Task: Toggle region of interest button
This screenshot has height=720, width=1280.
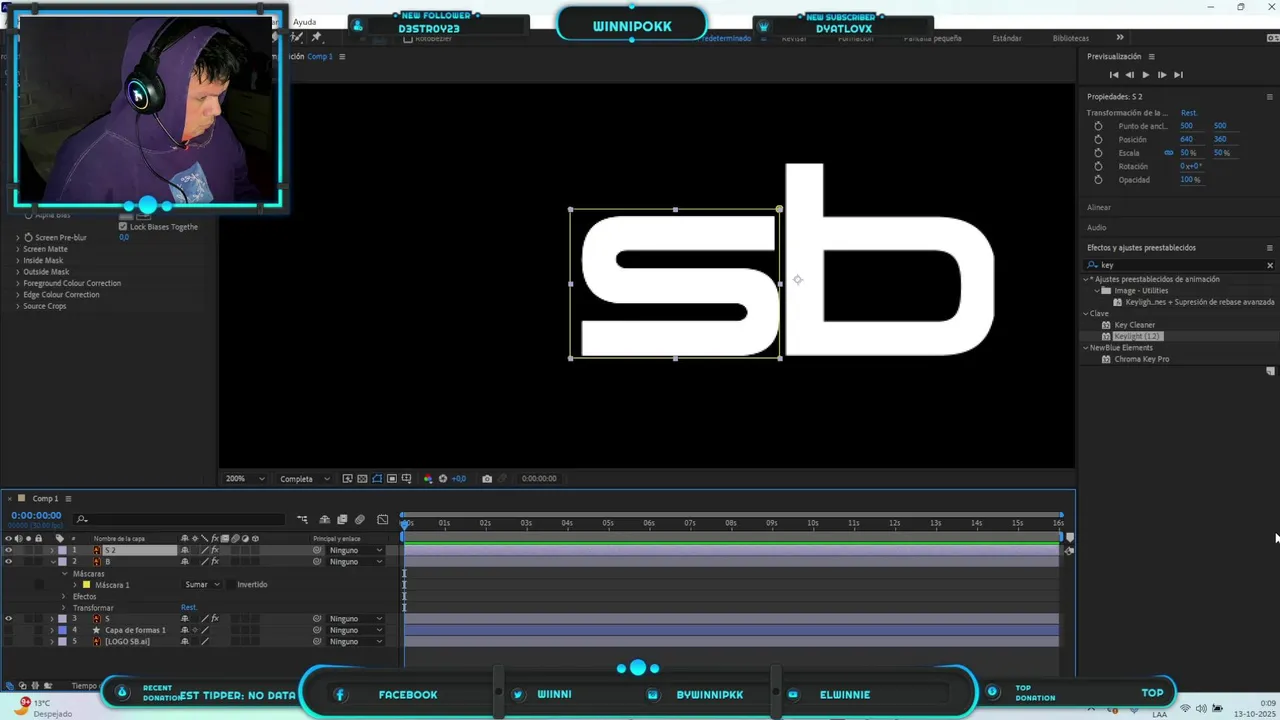Action: point(392,479)
